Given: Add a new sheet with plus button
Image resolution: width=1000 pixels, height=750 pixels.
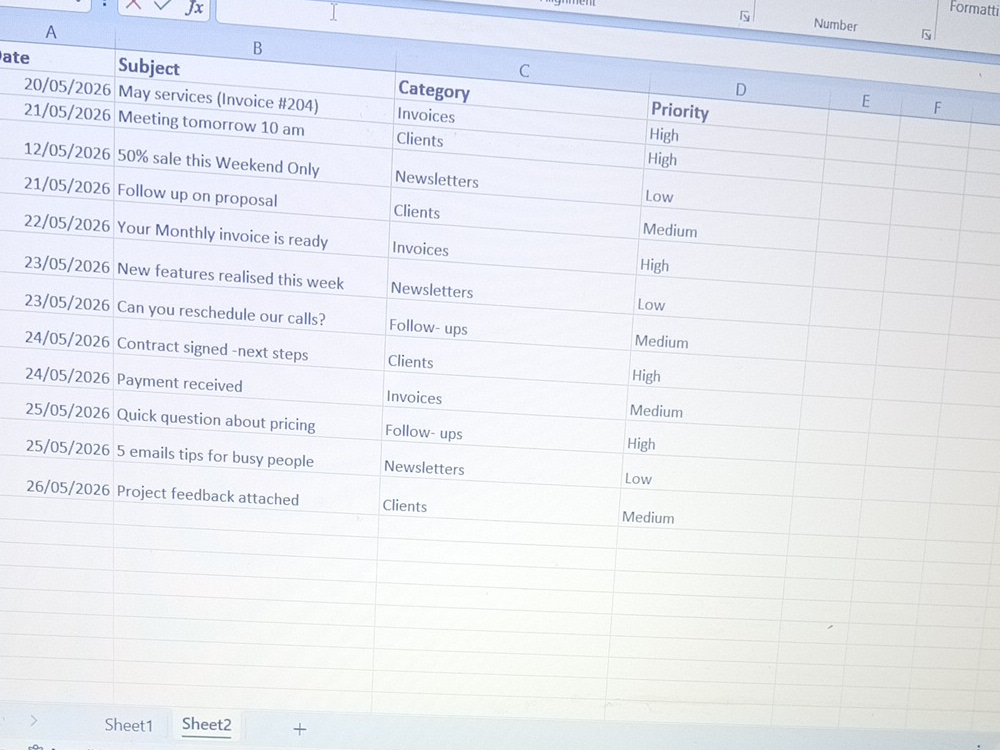Looking at the screenshot, I should point(300,728).
